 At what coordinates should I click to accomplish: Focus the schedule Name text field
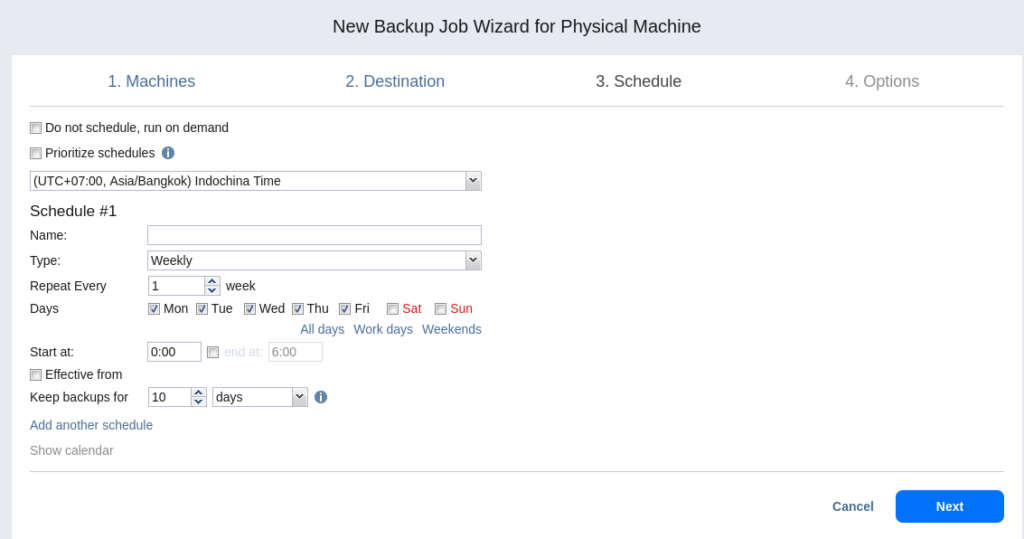tap(314, 235)
